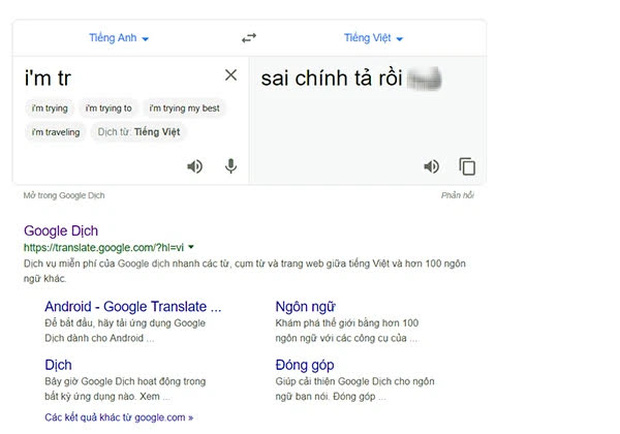Open the Ngôn ngữ sitelink
The width and height of the screenshot is (620, 434).
[305, 307]
